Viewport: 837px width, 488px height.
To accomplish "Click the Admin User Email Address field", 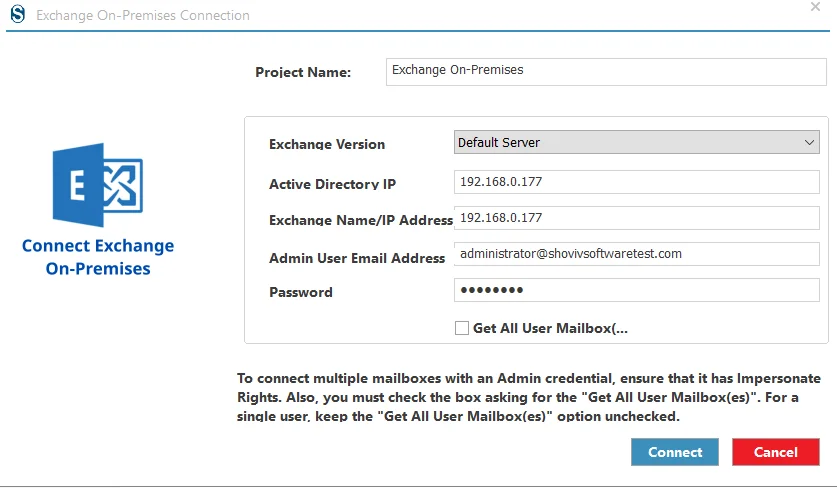I will coord(636,254).
